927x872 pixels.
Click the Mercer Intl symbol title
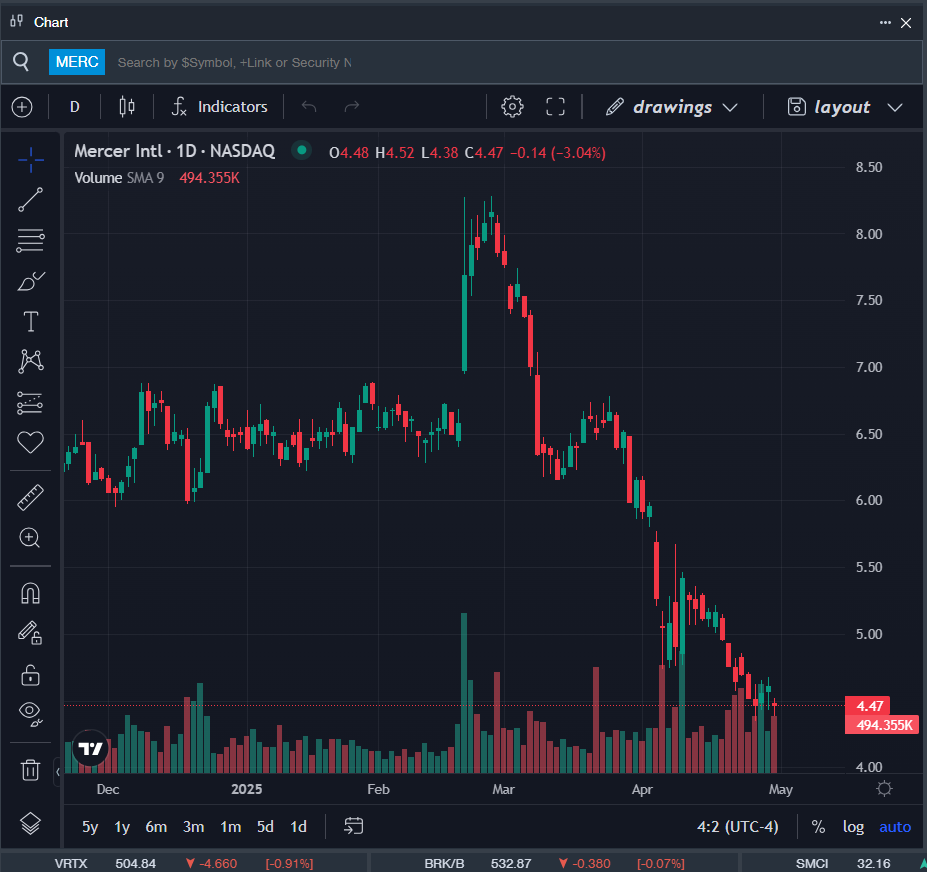pos(174,151)
